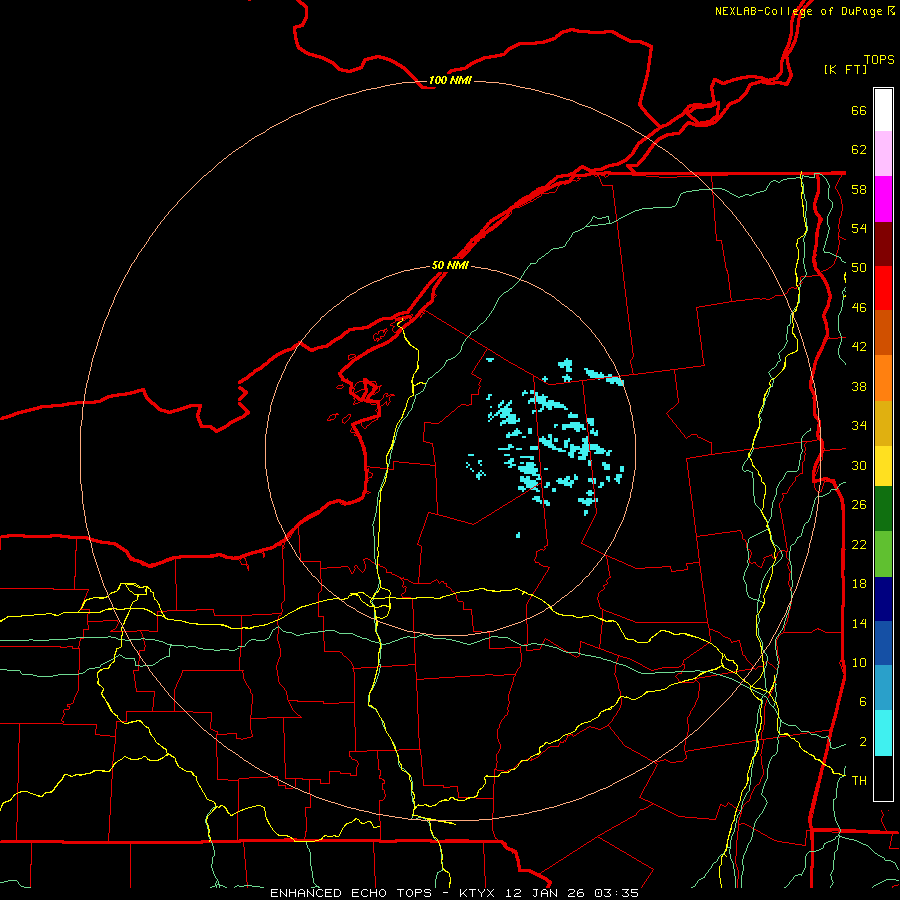
Task: Select the bright red 46-50 kft swatch
Action: pos(883,288)
